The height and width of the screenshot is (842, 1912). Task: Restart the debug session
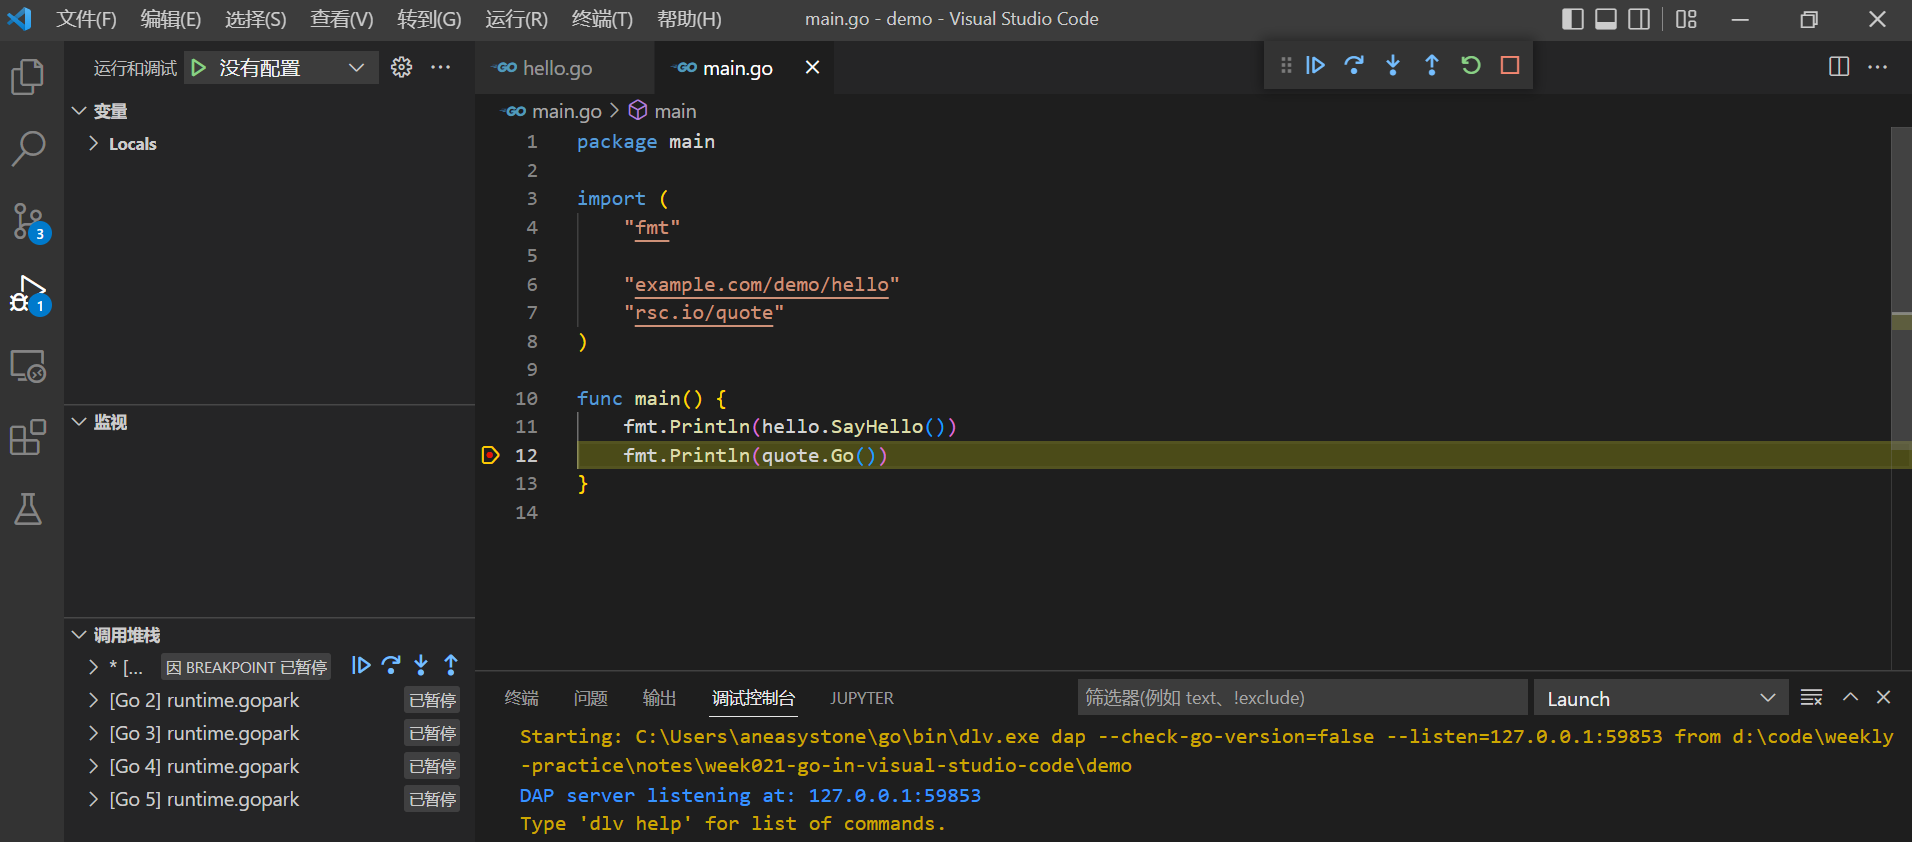(x=1471, y=65)
